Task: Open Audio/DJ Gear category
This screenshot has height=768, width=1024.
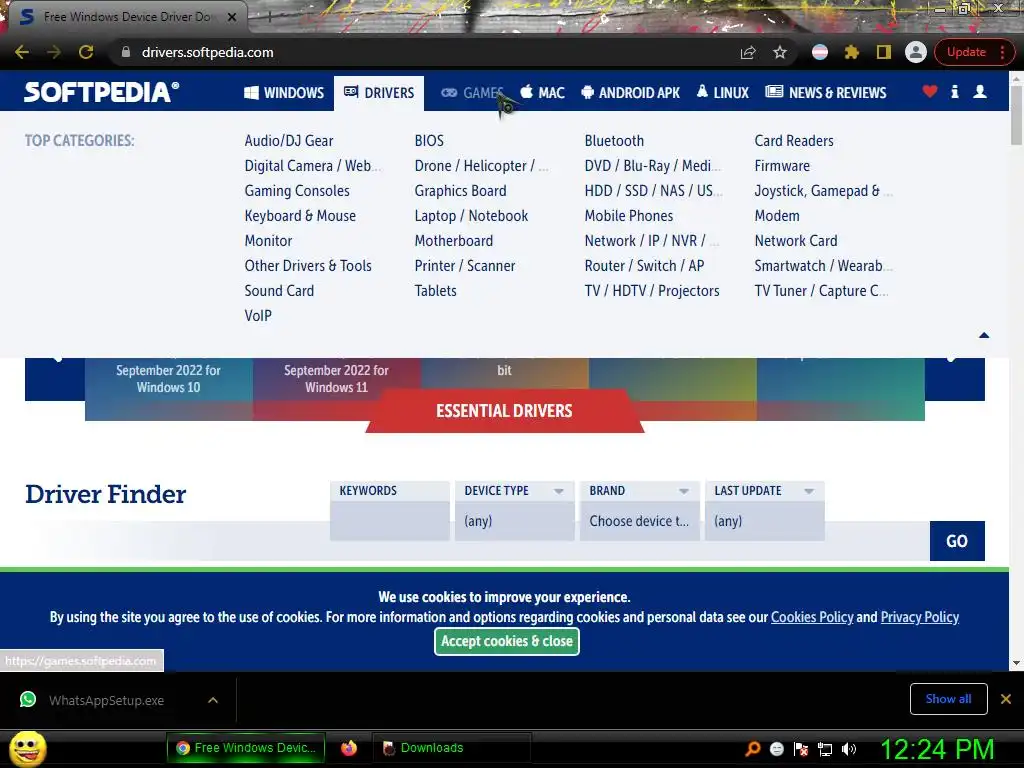Action: click(289, 140)
